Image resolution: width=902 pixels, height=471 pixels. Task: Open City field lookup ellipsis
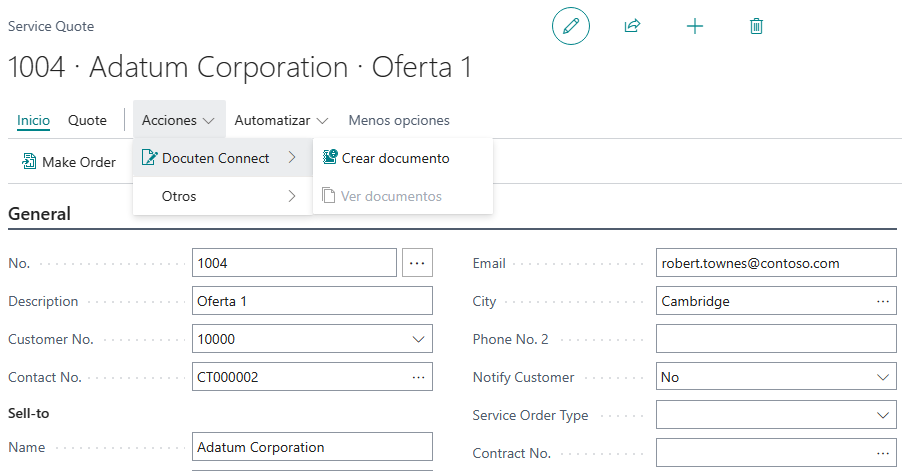pos(882,301)
